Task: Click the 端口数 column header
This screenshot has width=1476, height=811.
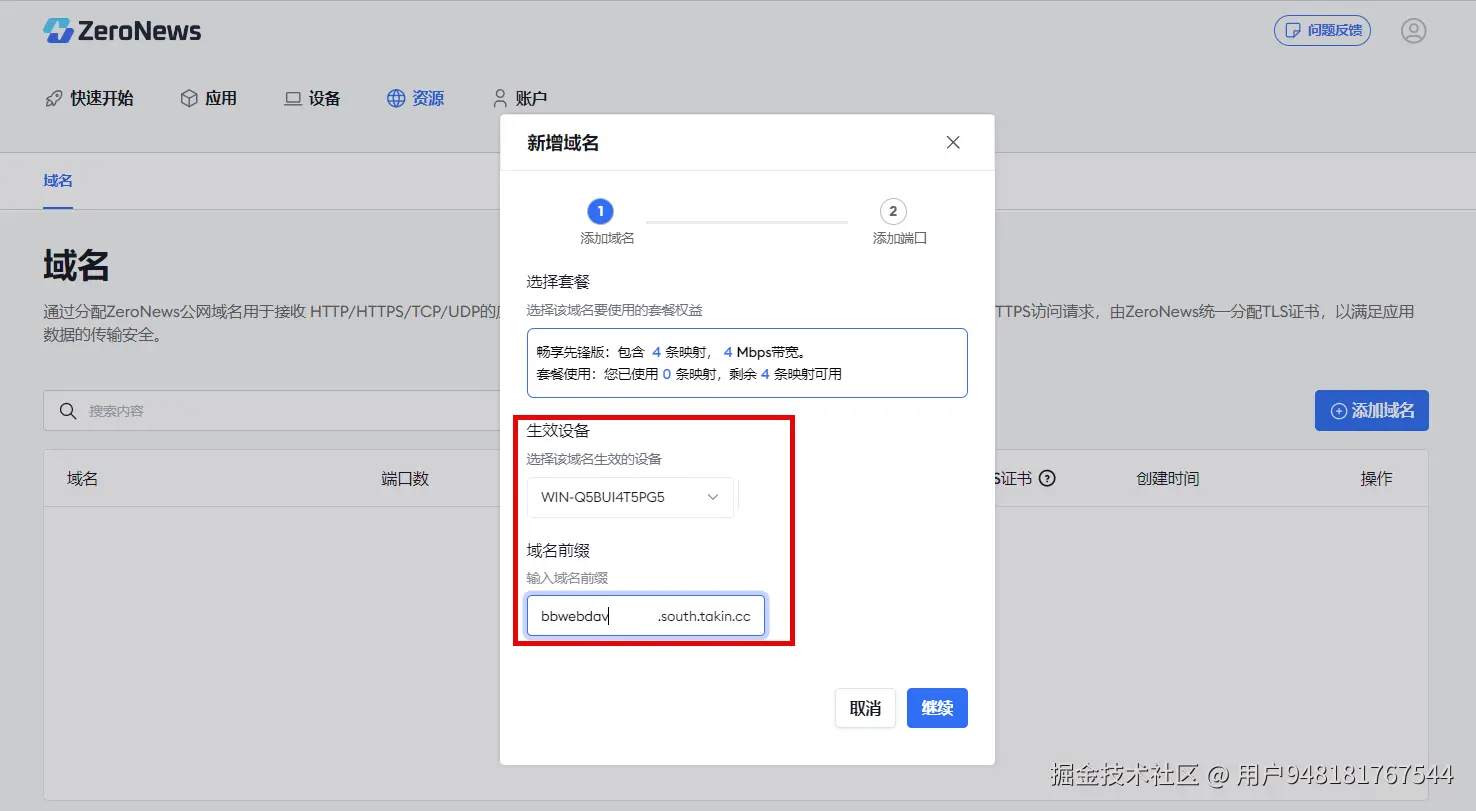Action: pyautogui.click(x=405, y=479)
